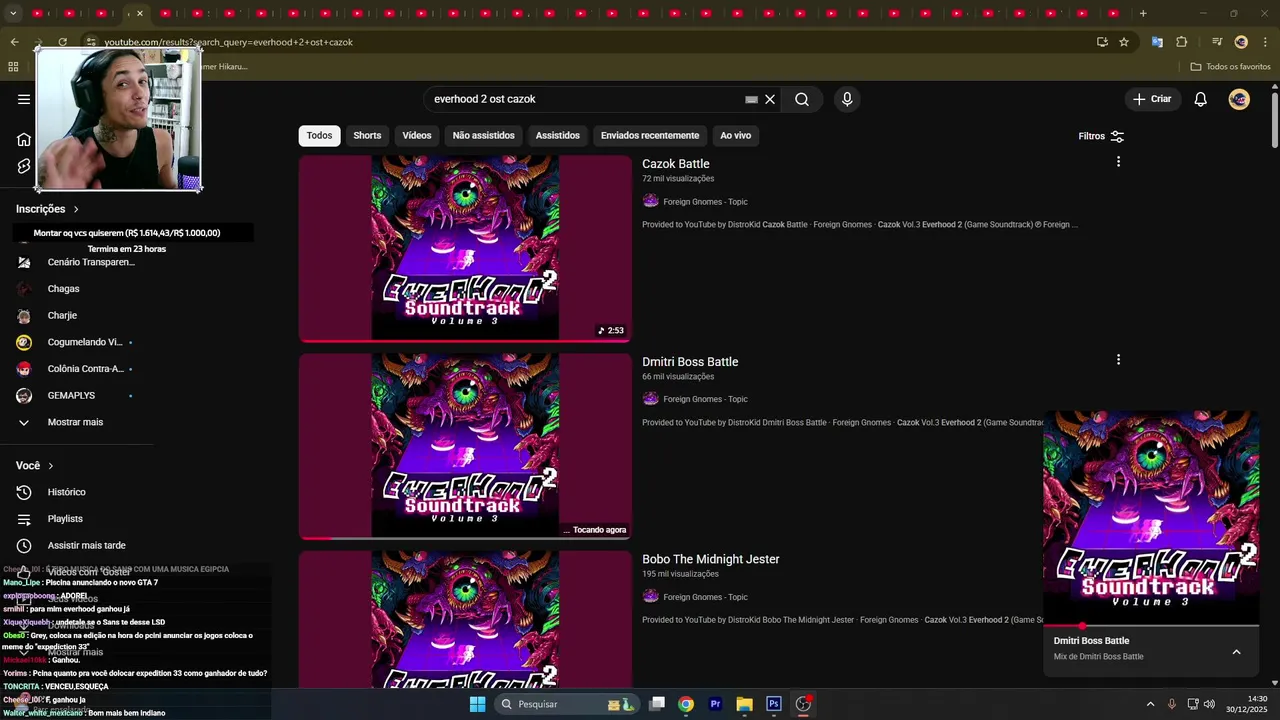
Task: Start voice search with microphone icon
Action: 847,99
